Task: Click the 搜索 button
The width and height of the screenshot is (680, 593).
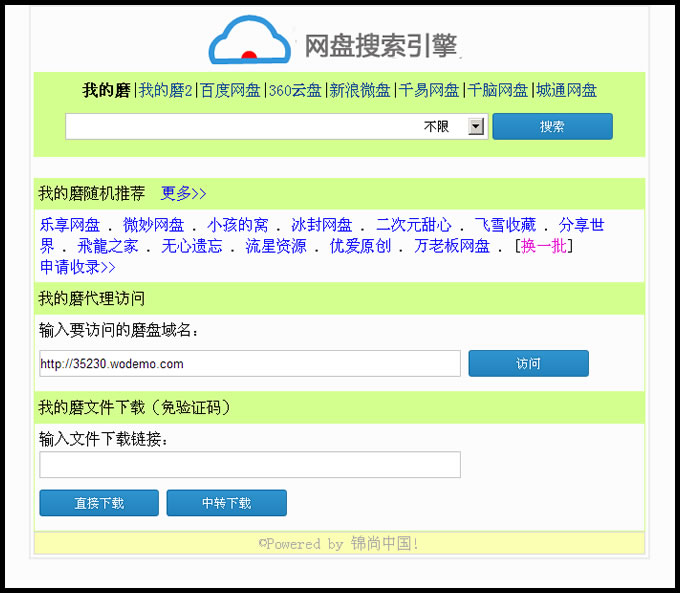Action: (552, 127)
